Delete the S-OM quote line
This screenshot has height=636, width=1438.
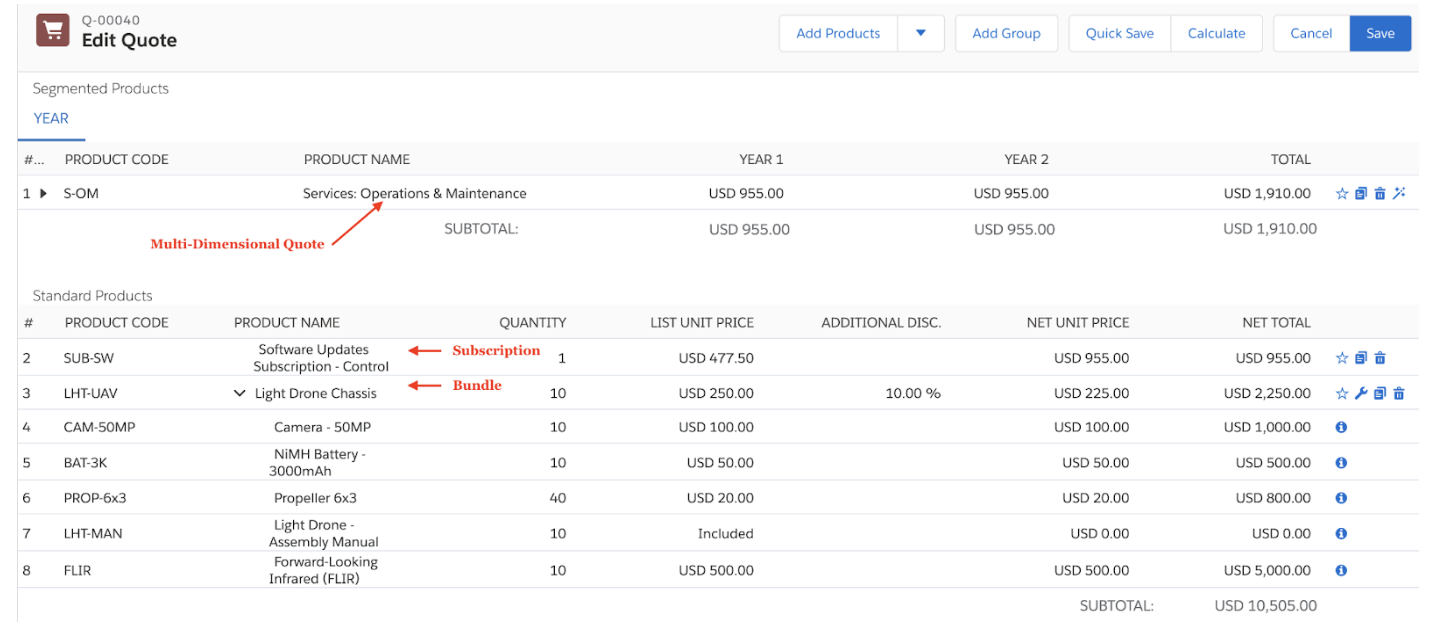(x=1380, y=194)
